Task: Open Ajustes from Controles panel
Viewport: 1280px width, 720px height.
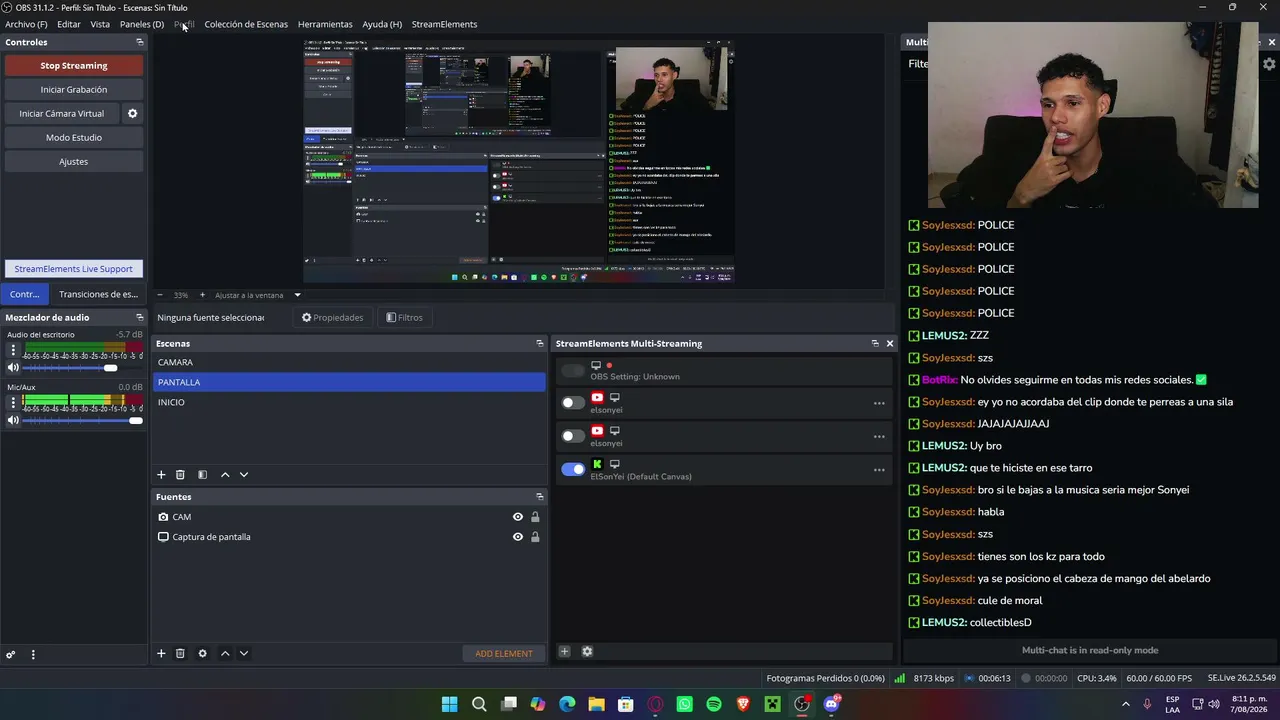Action: 74,162
